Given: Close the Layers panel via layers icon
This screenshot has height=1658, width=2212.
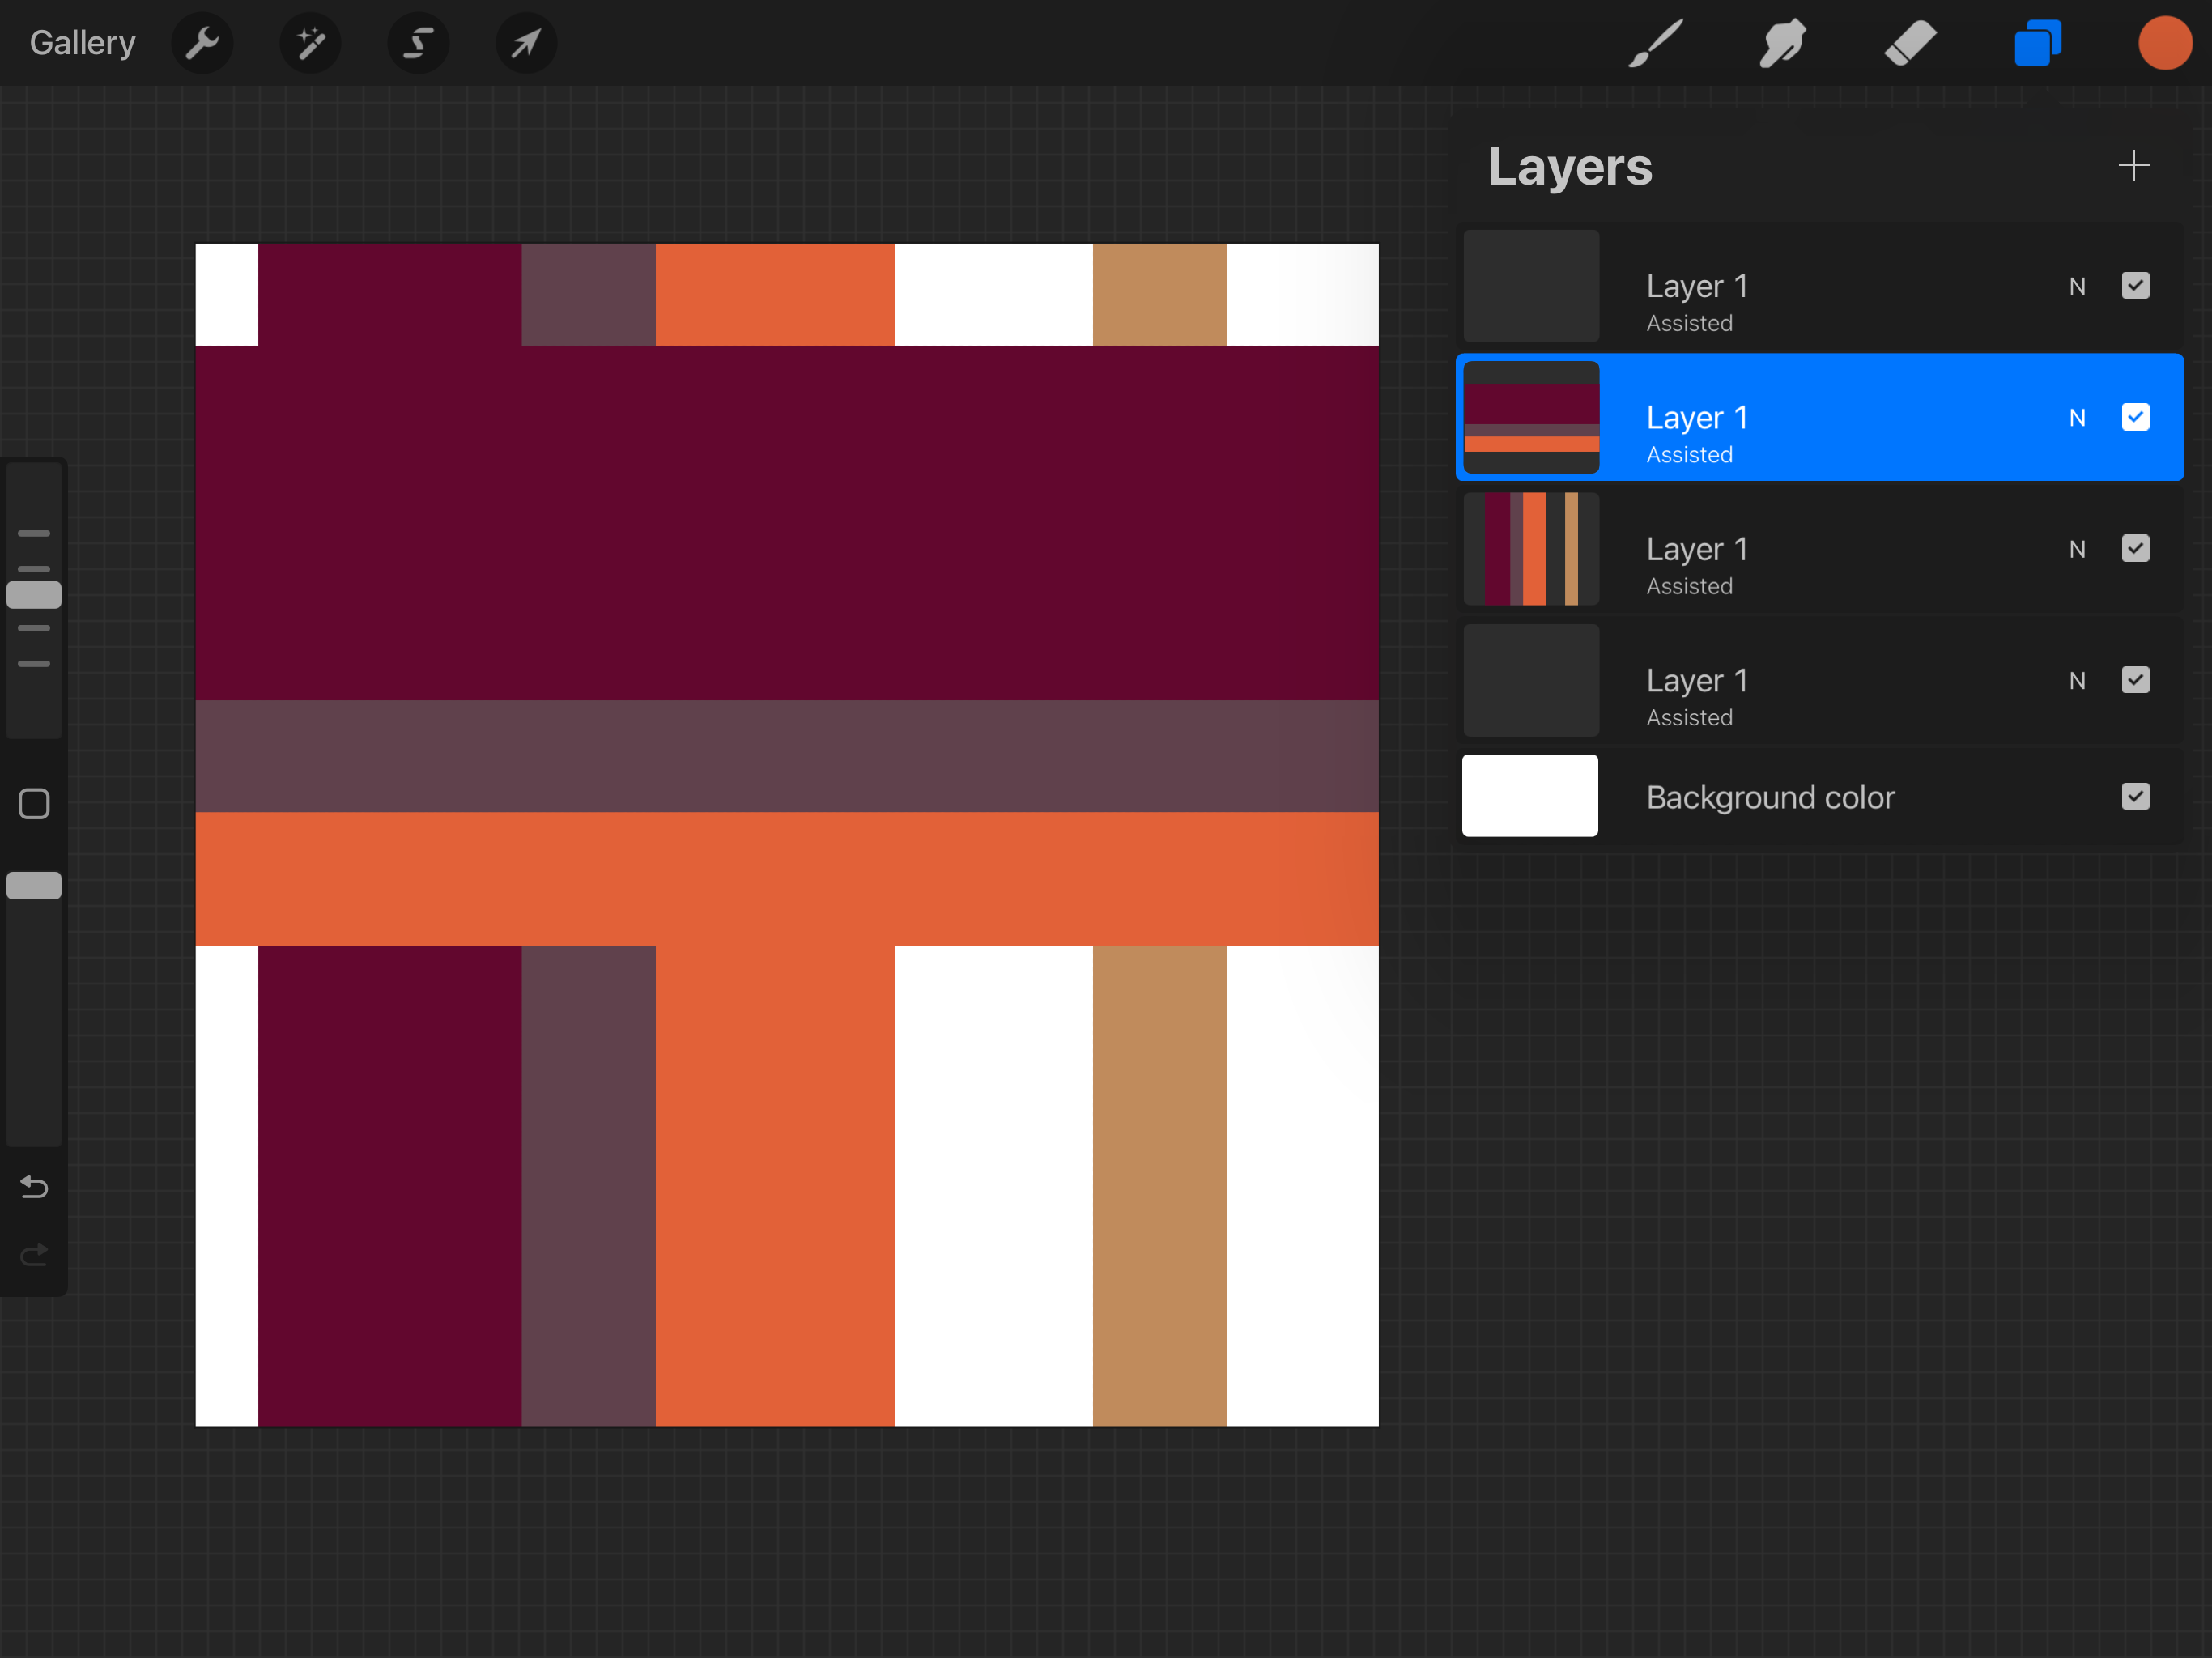Looking at the screenshot, I should 2037,43.
